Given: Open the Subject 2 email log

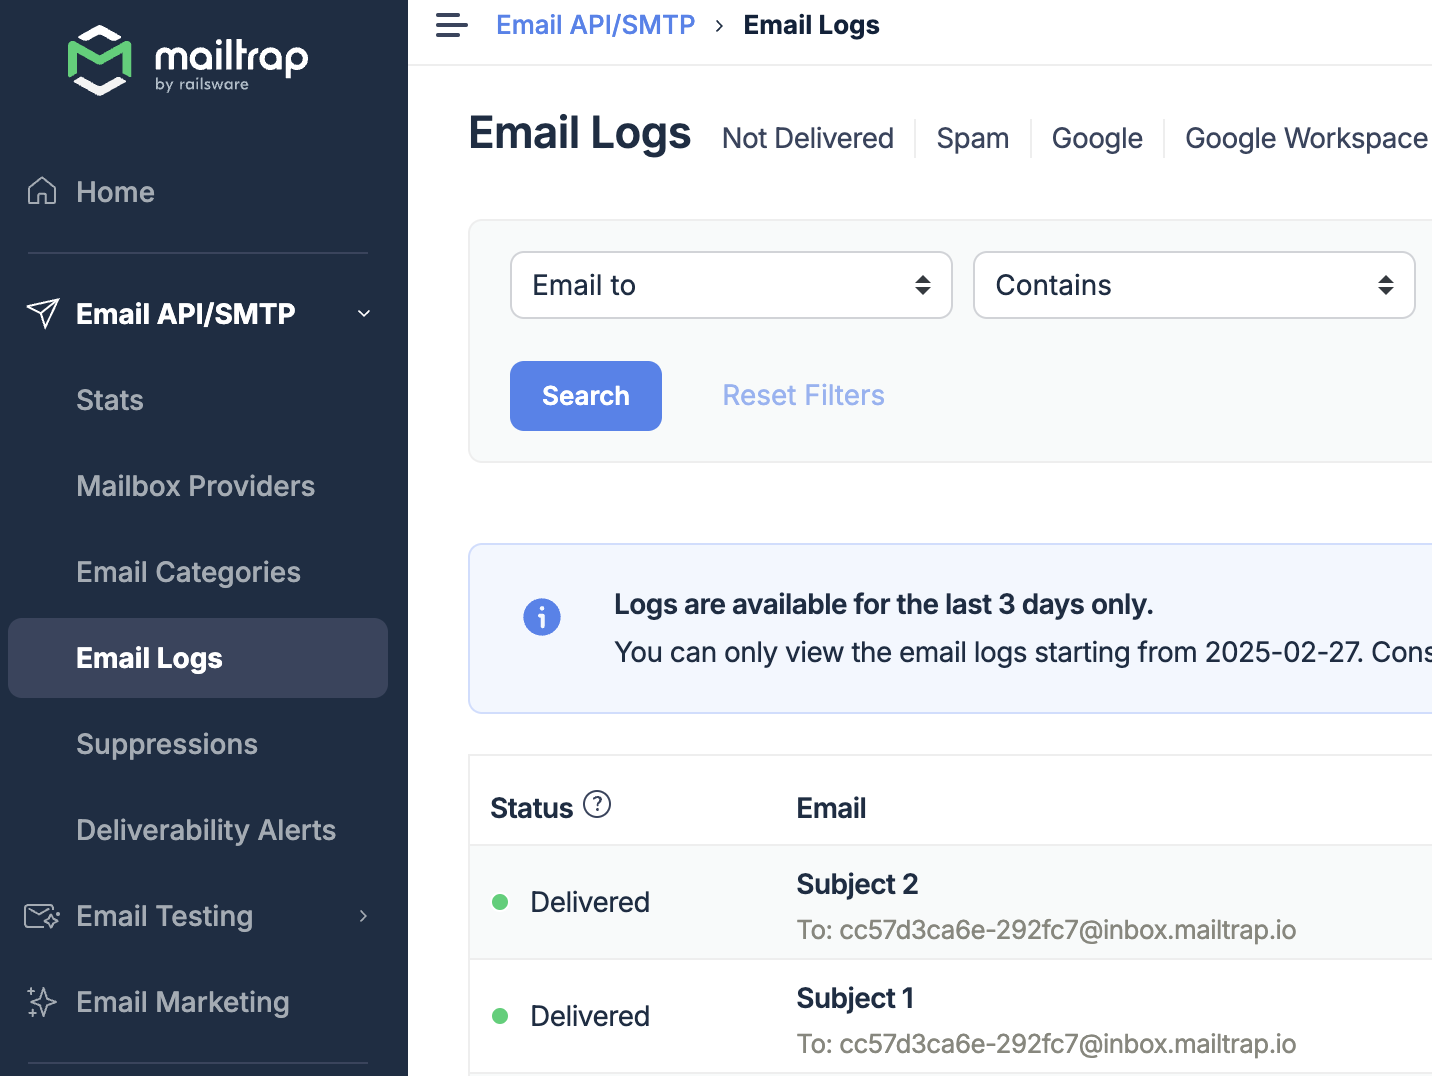Looking at the screenshot, I should click(x=858, y=884).
